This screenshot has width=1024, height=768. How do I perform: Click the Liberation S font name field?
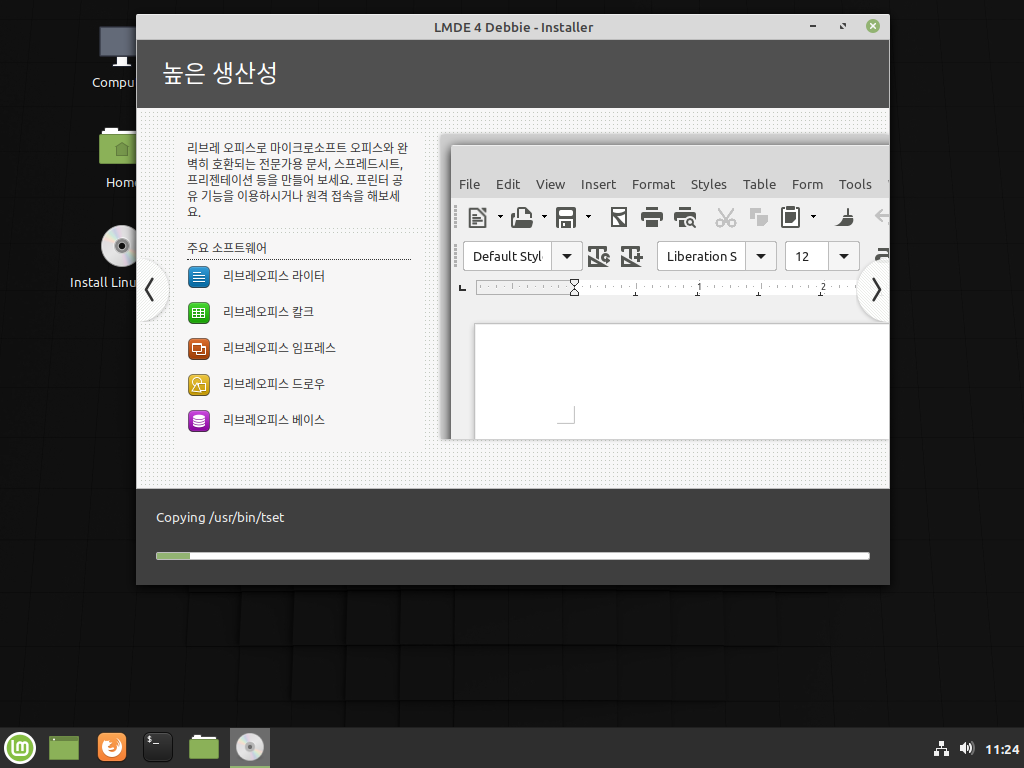click(x=701, y=256)
